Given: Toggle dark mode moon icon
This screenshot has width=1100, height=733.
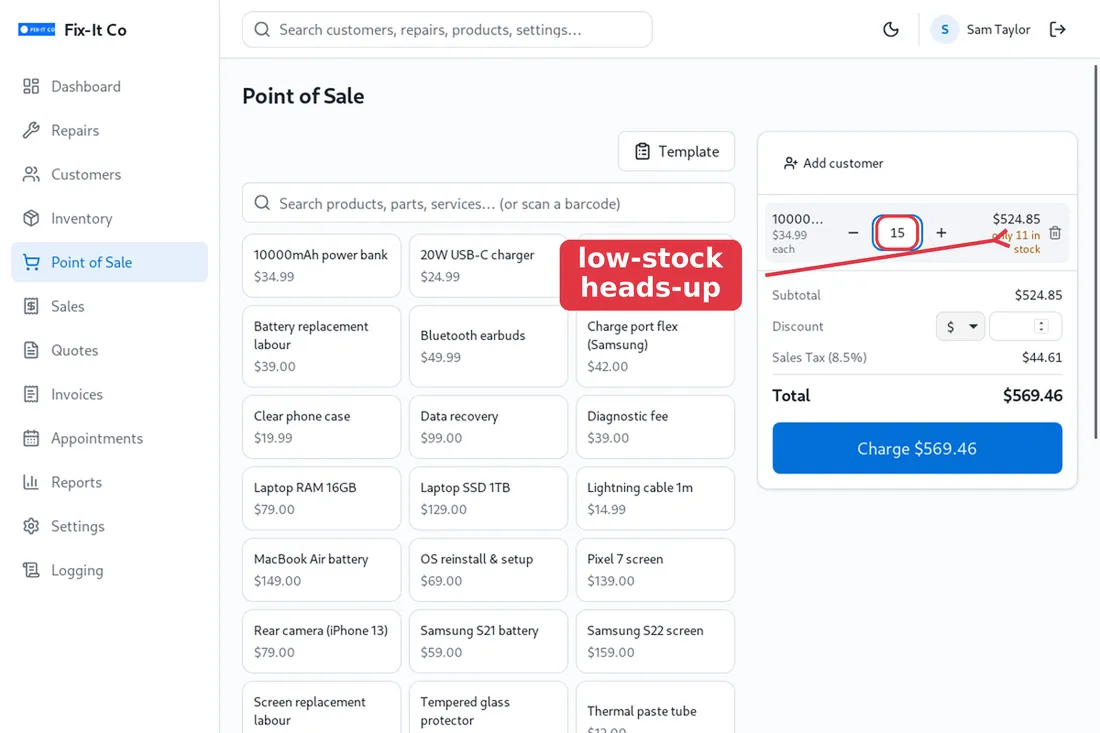Looking at the screenshot, I should click(890, 29).
